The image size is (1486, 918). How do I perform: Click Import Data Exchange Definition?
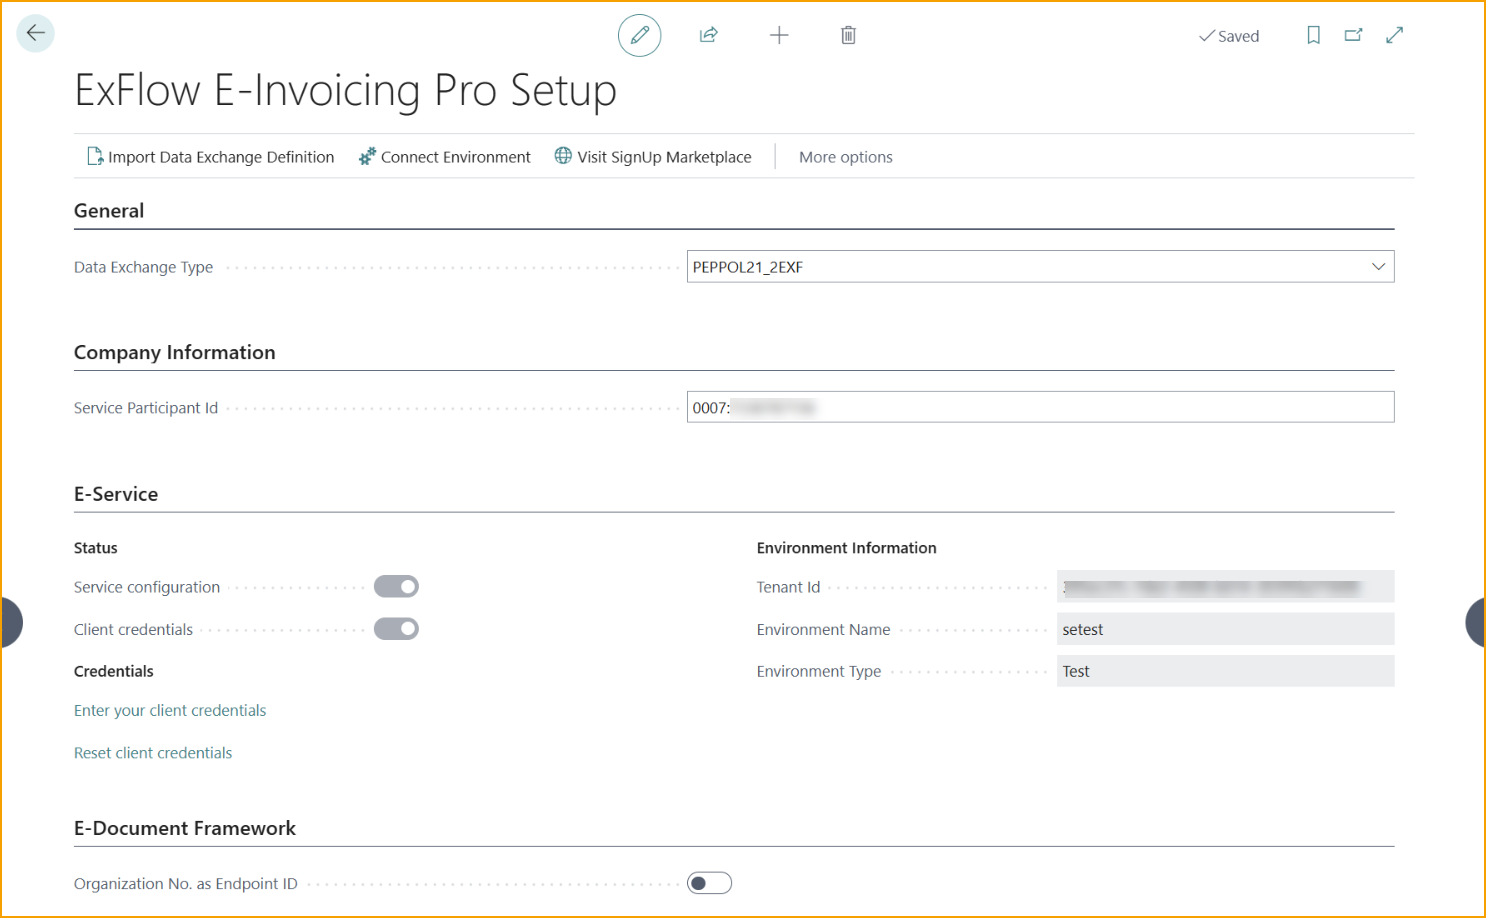(x=211, y=157)
